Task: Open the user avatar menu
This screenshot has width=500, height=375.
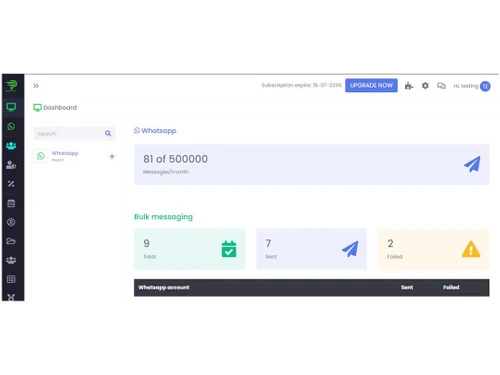Action: [485, 86]
